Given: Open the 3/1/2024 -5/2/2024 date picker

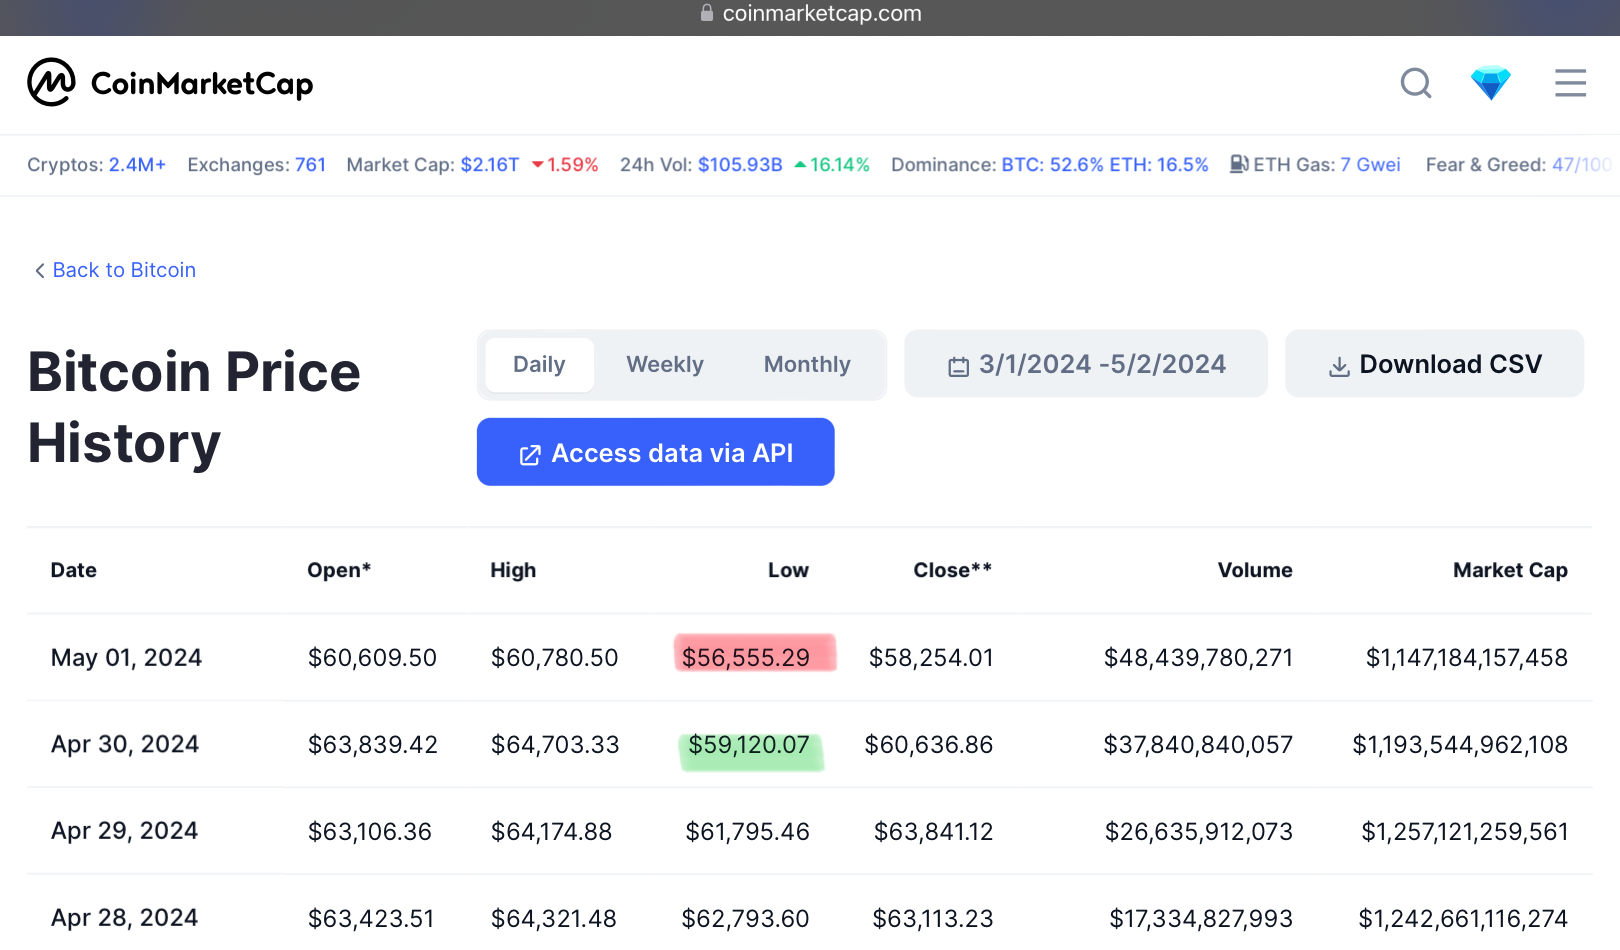Looking at the screenshot, I should pos(1086,364).
